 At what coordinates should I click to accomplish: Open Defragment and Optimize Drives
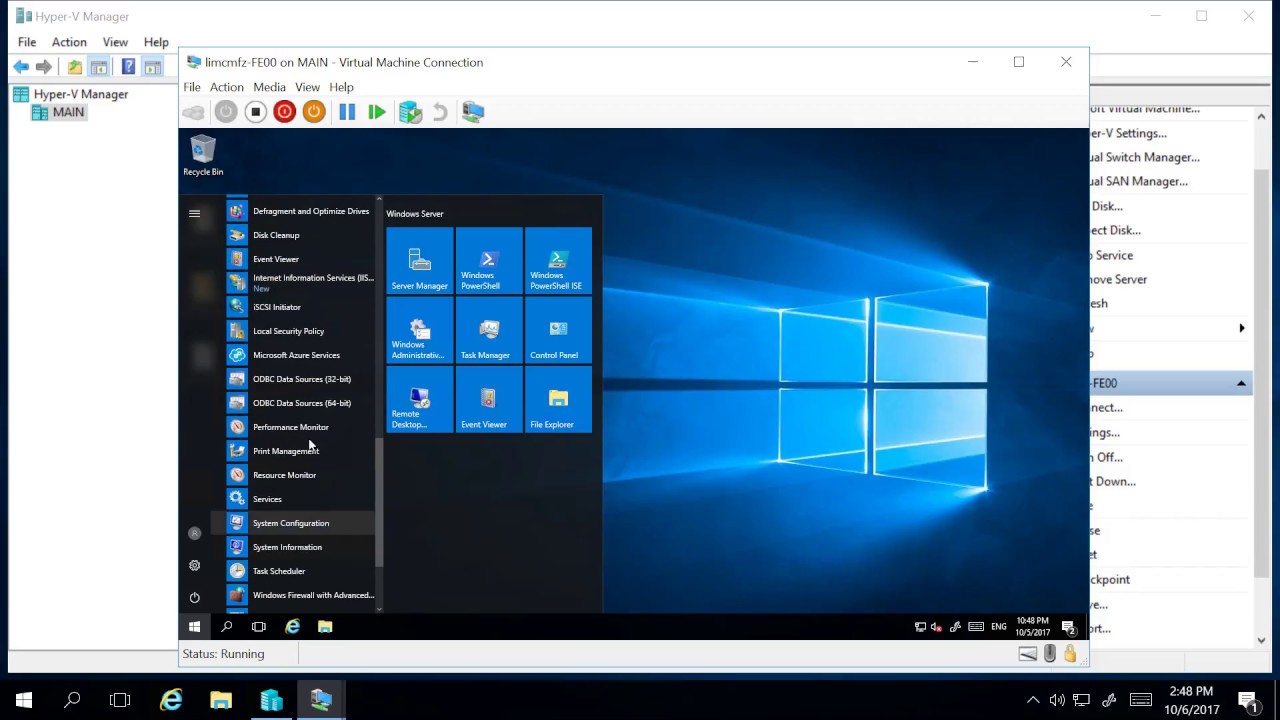[x=299, y=211]
